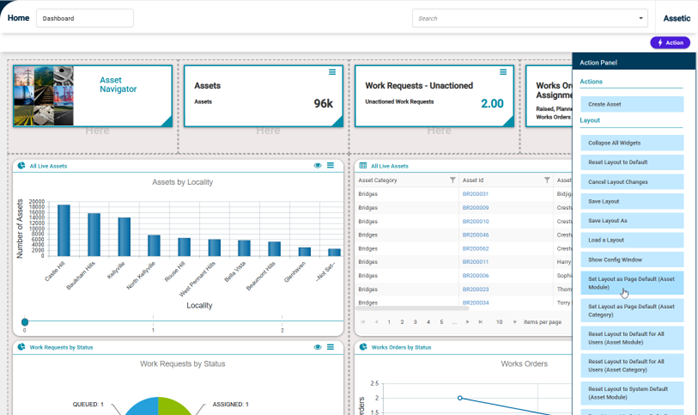Click the Asset Category column filter icon
The height and width of the screenshot is (415, 698).
tap(452, 180)
